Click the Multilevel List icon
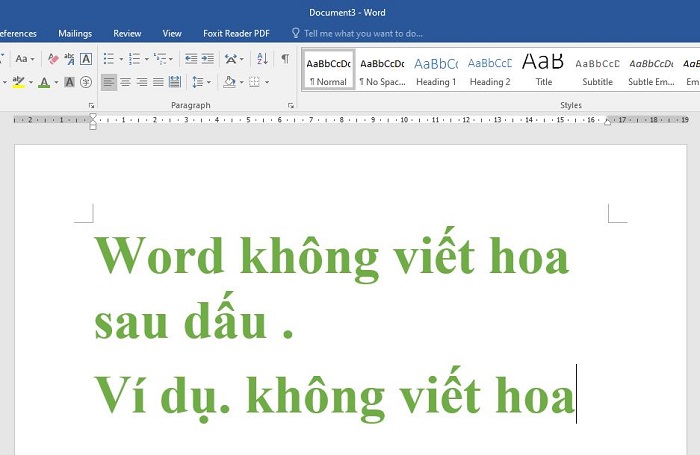The width and height of the screenshot is (700, 455). (x=160, y=59)
